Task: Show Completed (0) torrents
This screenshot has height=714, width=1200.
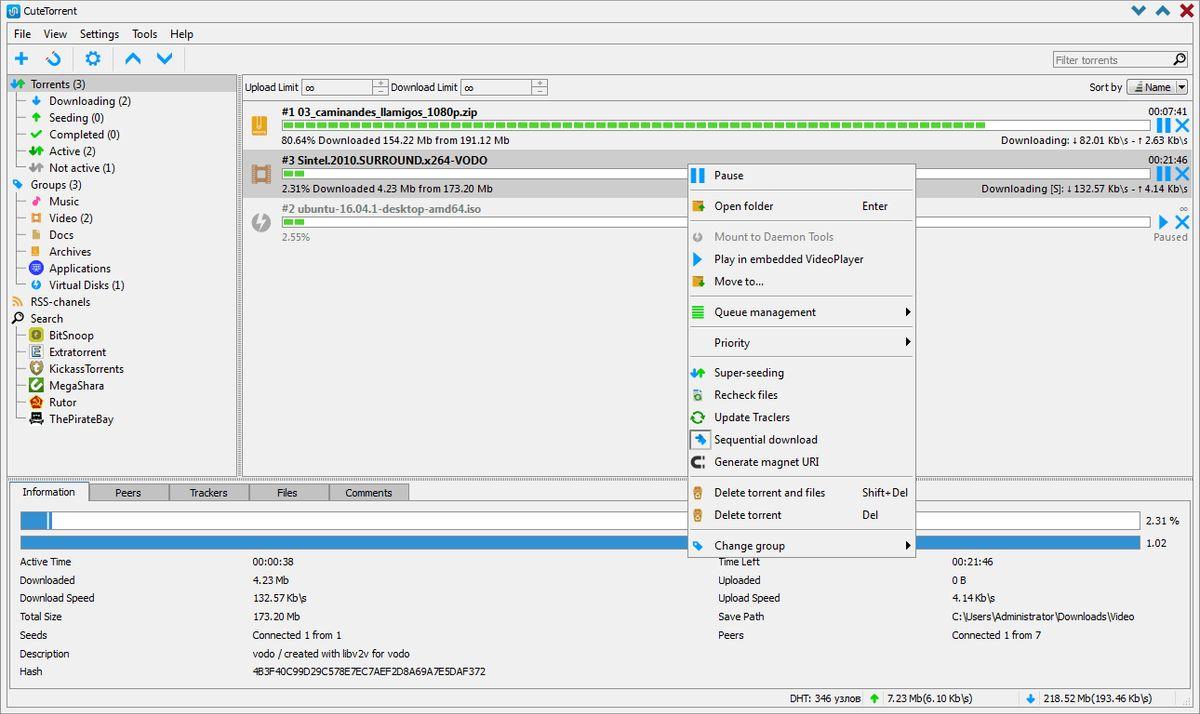Action: 84,135
